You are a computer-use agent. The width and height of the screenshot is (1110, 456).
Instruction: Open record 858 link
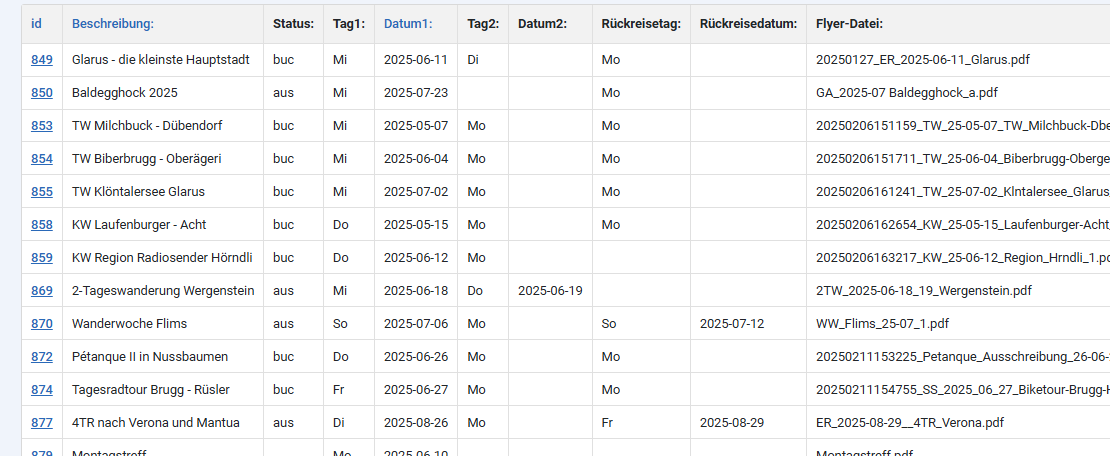point(42,225)
